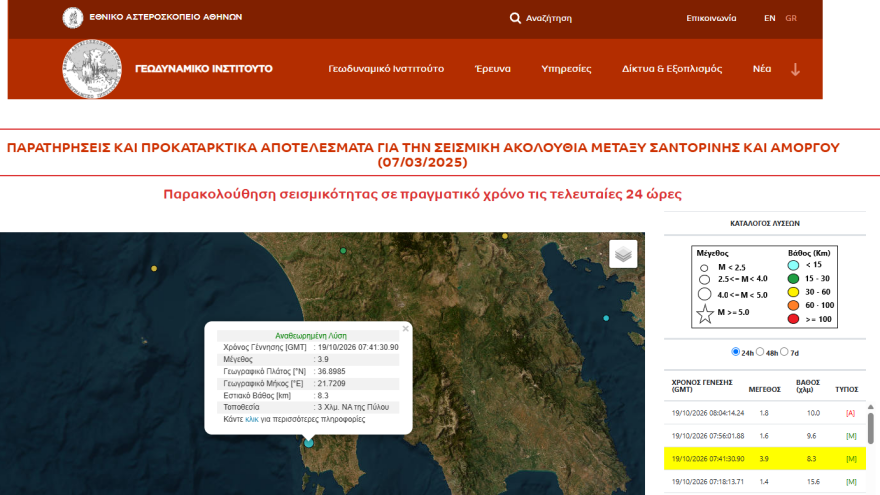880x495 pixels.
Task: Click the yellow marker at the map's top edge
Action: (x=505, y=236)
